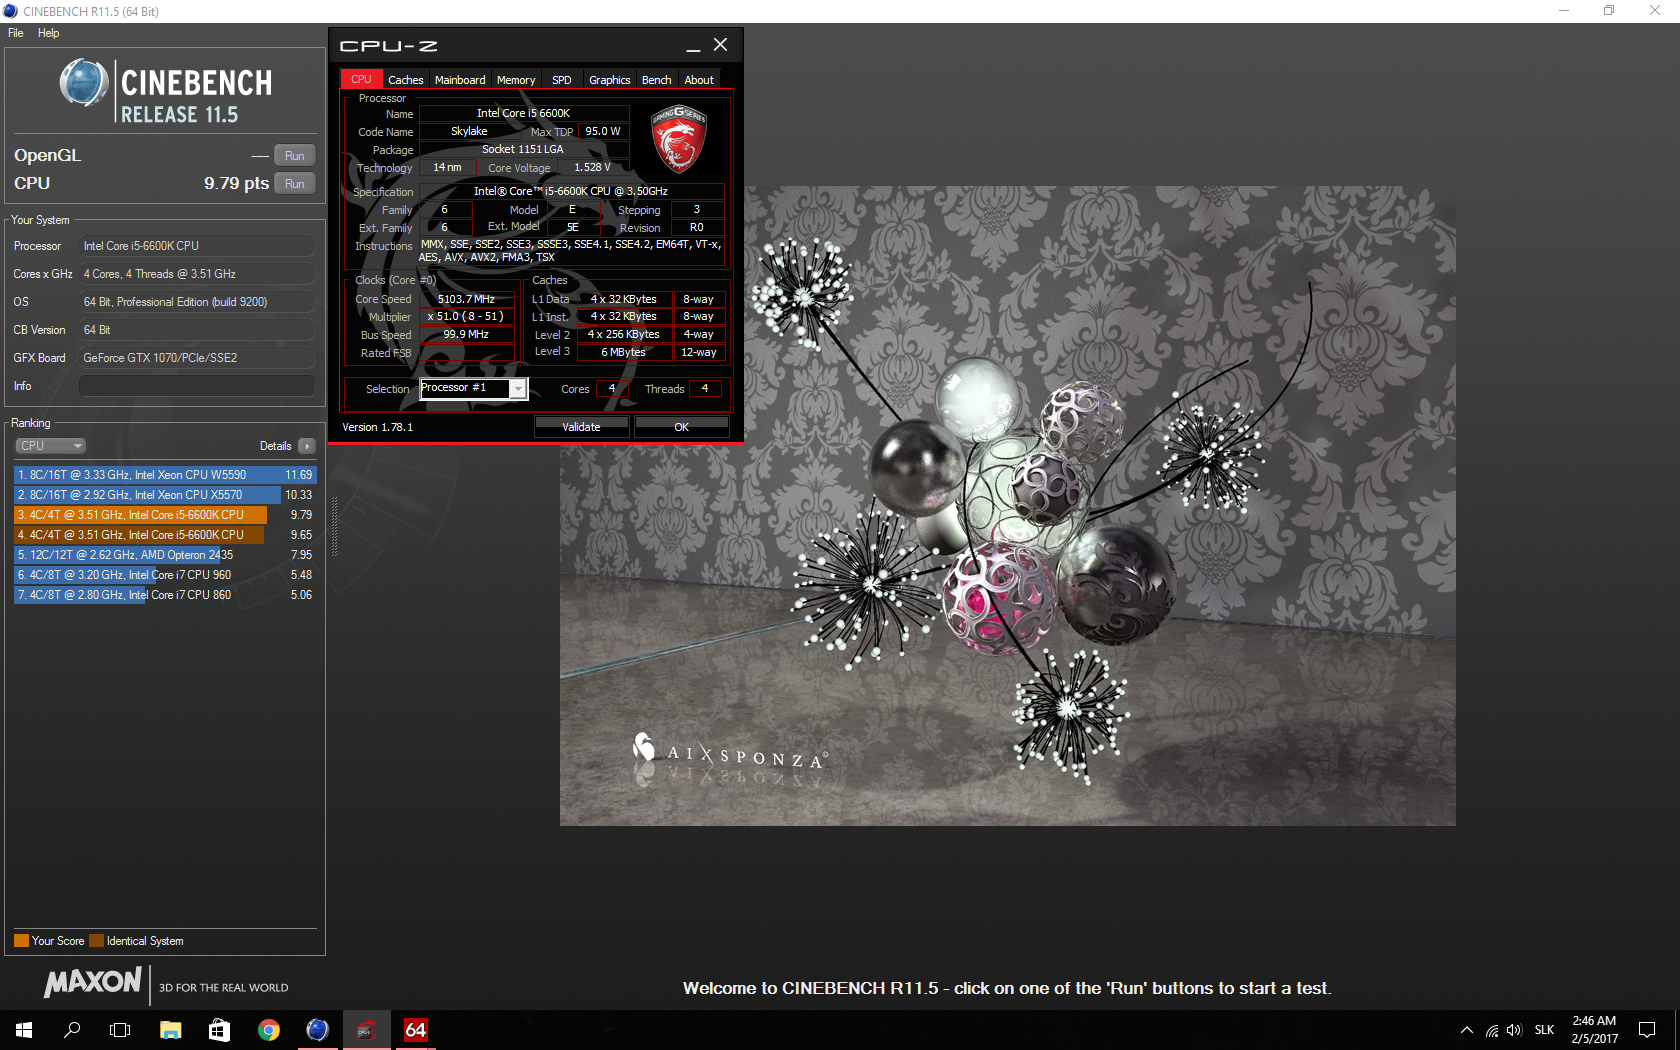Click the Multiplier x 51.0 value
The width and height of the screenshot is (1680, 1050).
click(466, 317)
